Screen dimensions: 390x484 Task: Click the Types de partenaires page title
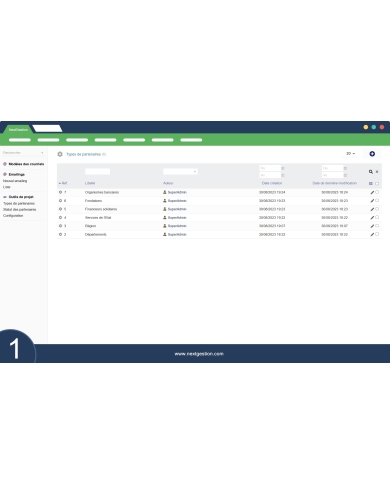click(x=83, y=154)
